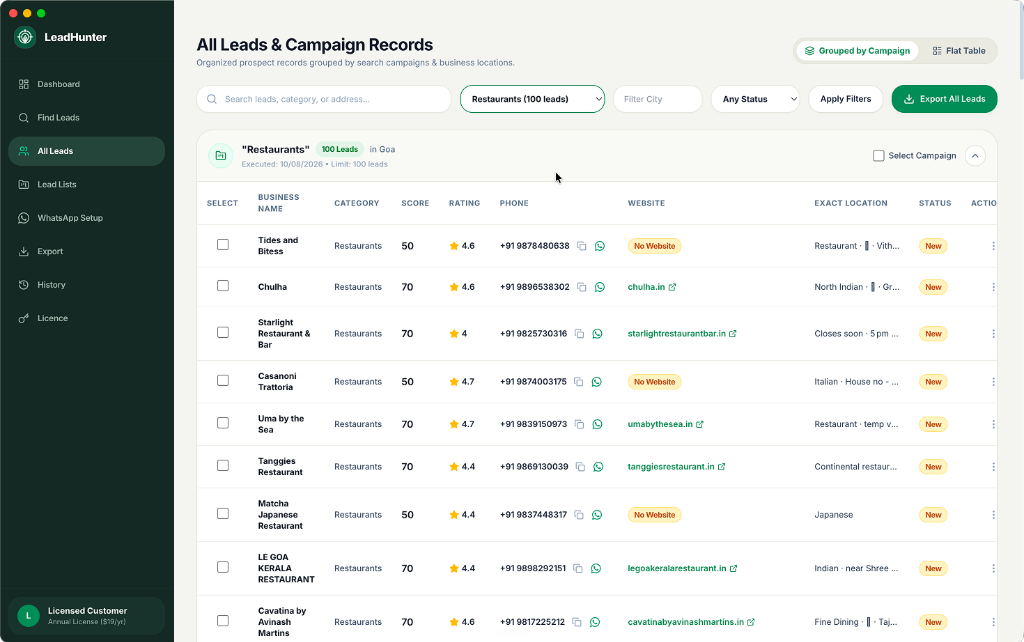Click New status badge for Chulha
The width and height of the screenshot is (1024, 642).
tap(933, 287)
